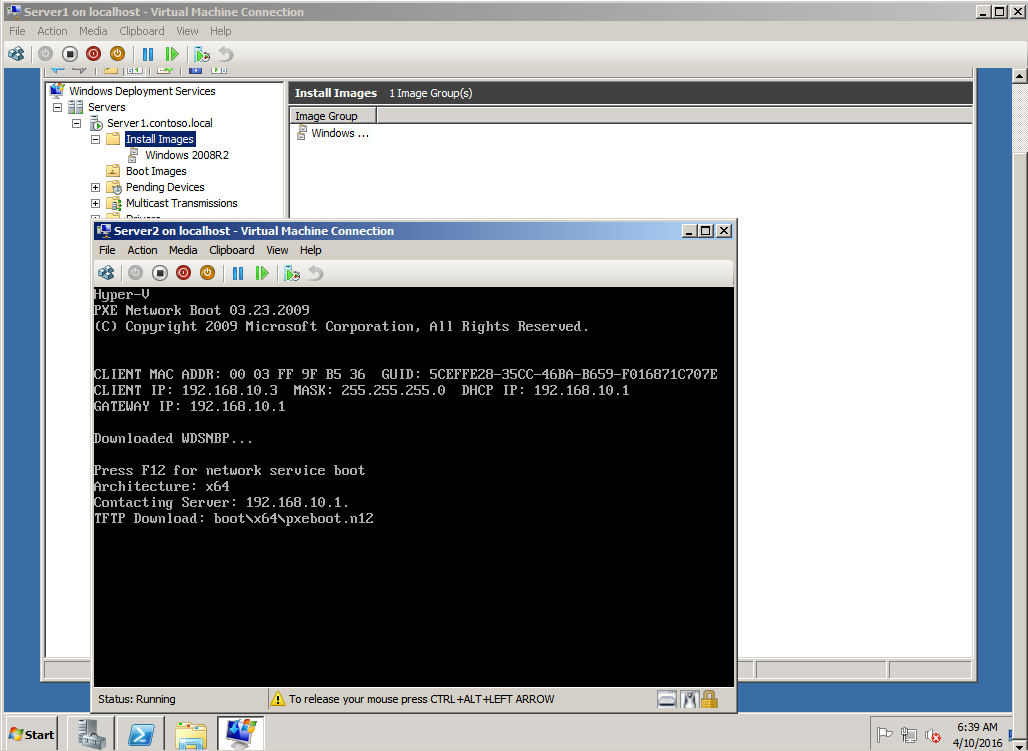Minimize the Server2 window
Image resolution: width=1028 pixels, height=751 pixels.
pyautogui.click(x=689, y=231)
